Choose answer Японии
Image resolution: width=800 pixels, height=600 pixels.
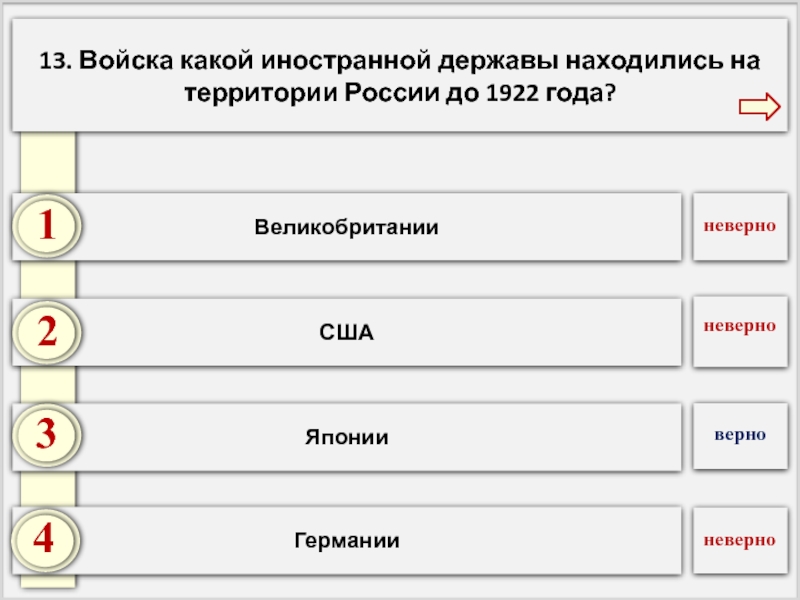tap(346, 437)
